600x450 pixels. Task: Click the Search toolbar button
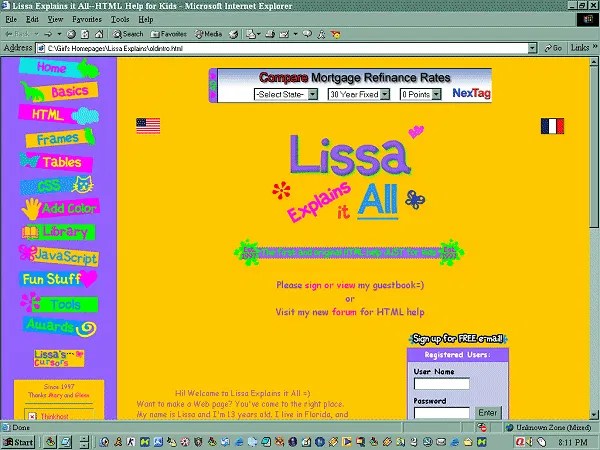coord(125,33)
